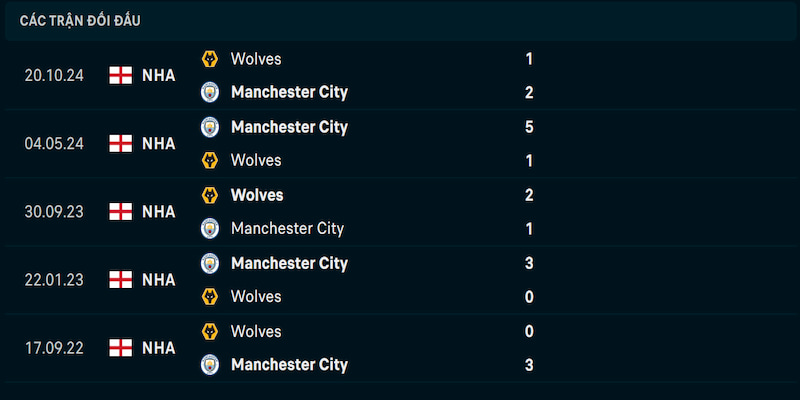This screenshot has height=400, width=800.
Task: Click Manchester City score 5 in 04.05.24 match
Action: point(529,127)
